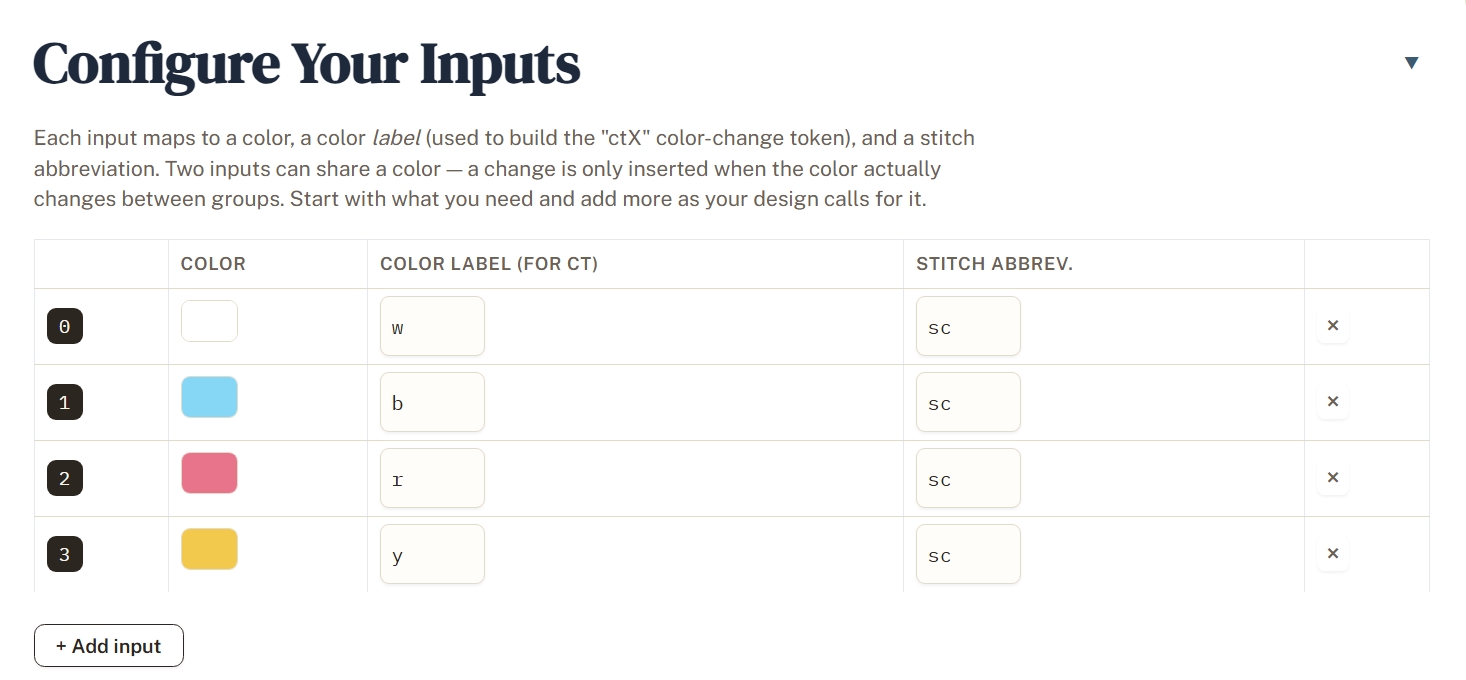1466x680 pixels.
Task: Remove input row 2 via X icon
Action: [1333, 478]
